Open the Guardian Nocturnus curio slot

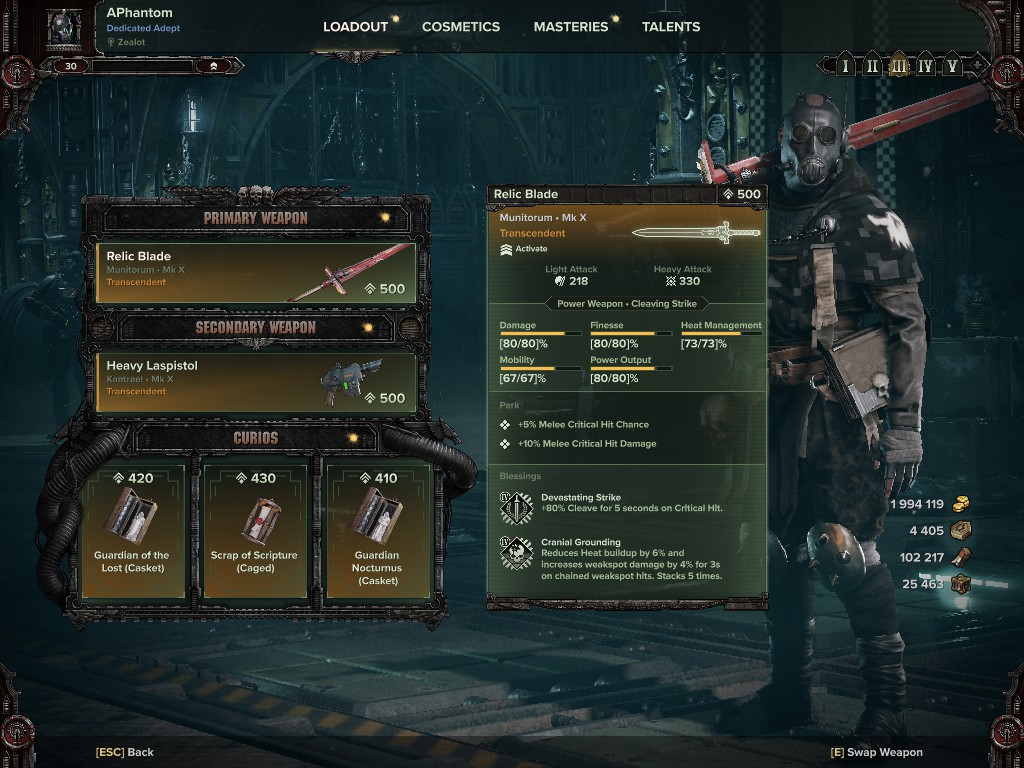tap(377, 530)
